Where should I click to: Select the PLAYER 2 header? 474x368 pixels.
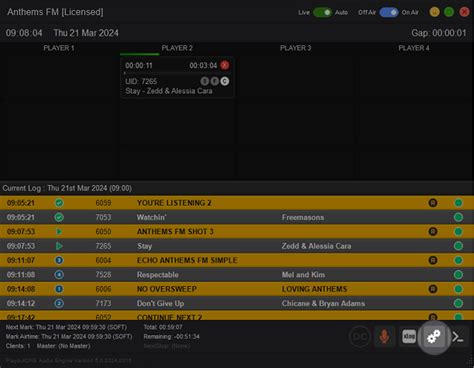(x=177, y=48)
